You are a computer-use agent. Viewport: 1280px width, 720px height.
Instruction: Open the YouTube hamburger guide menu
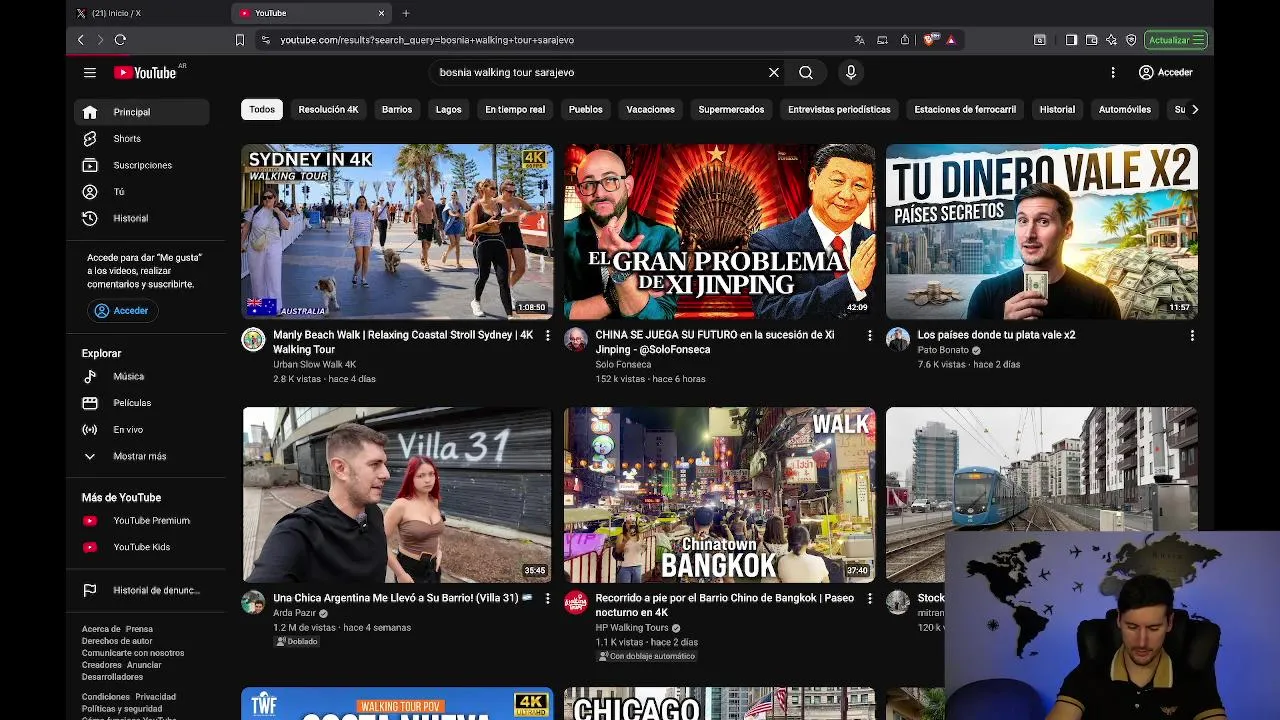click(x=90, y=72)
